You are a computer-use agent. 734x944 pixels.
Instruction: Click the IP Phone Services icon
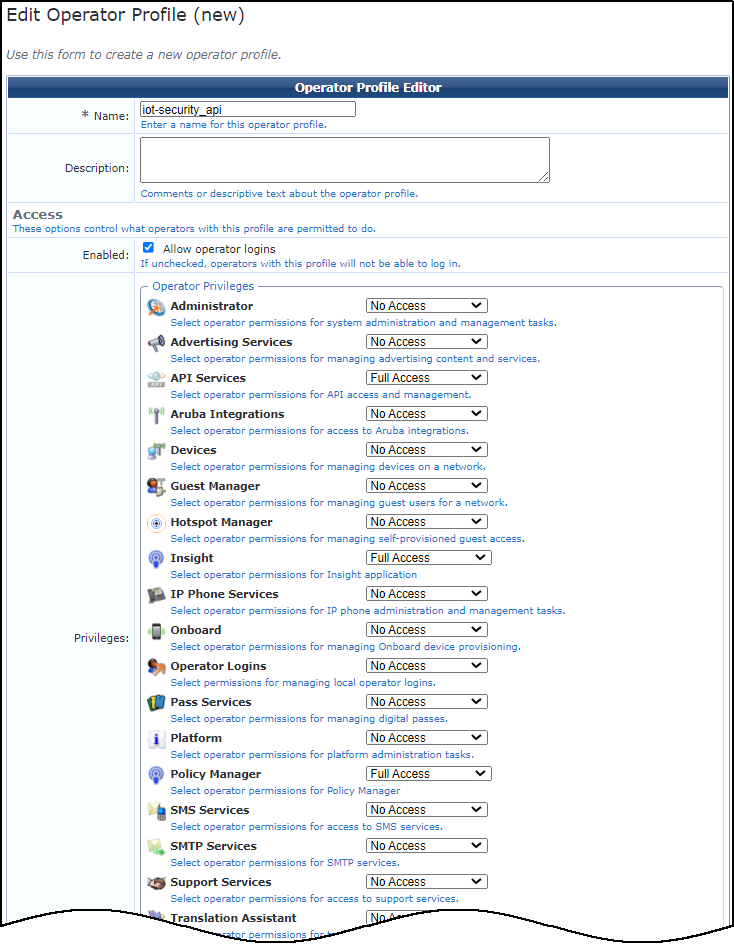[156, 595]
